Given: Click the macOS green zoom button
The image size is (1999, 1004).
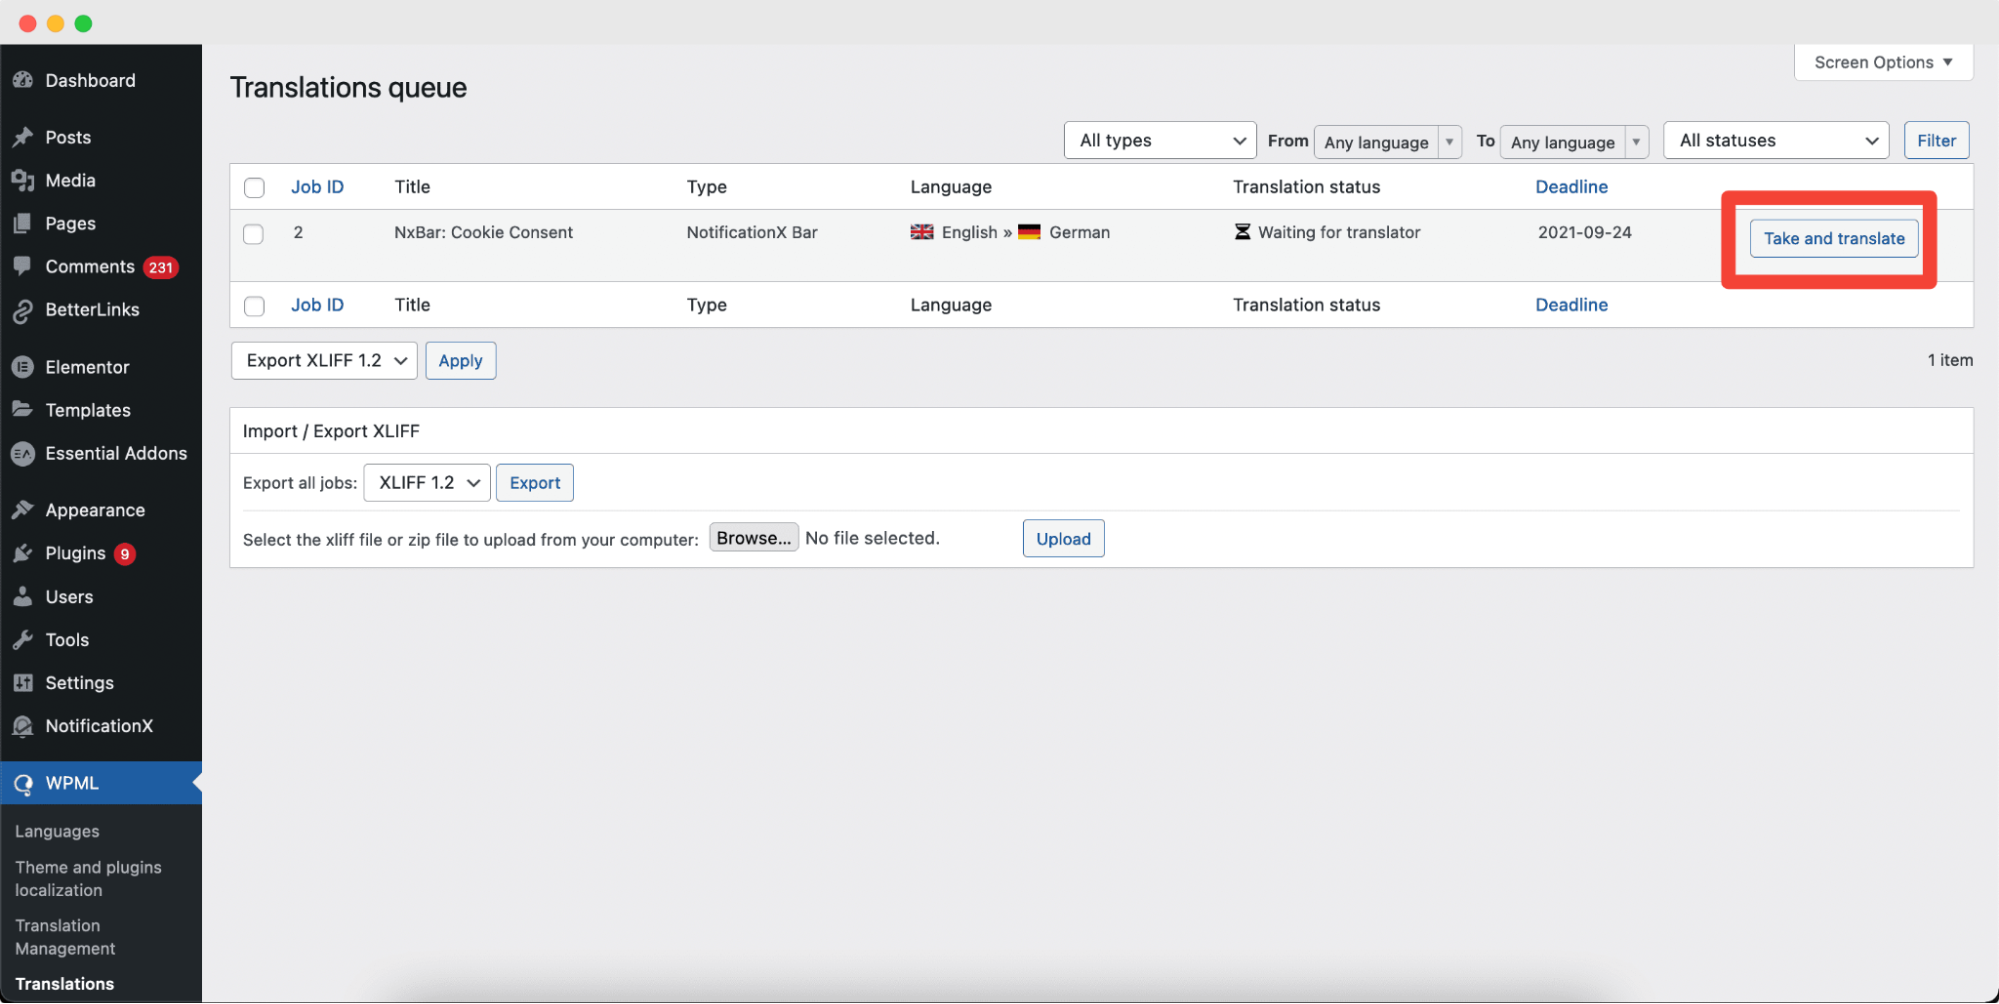Looking at the screenshot, I should [84, 23].
